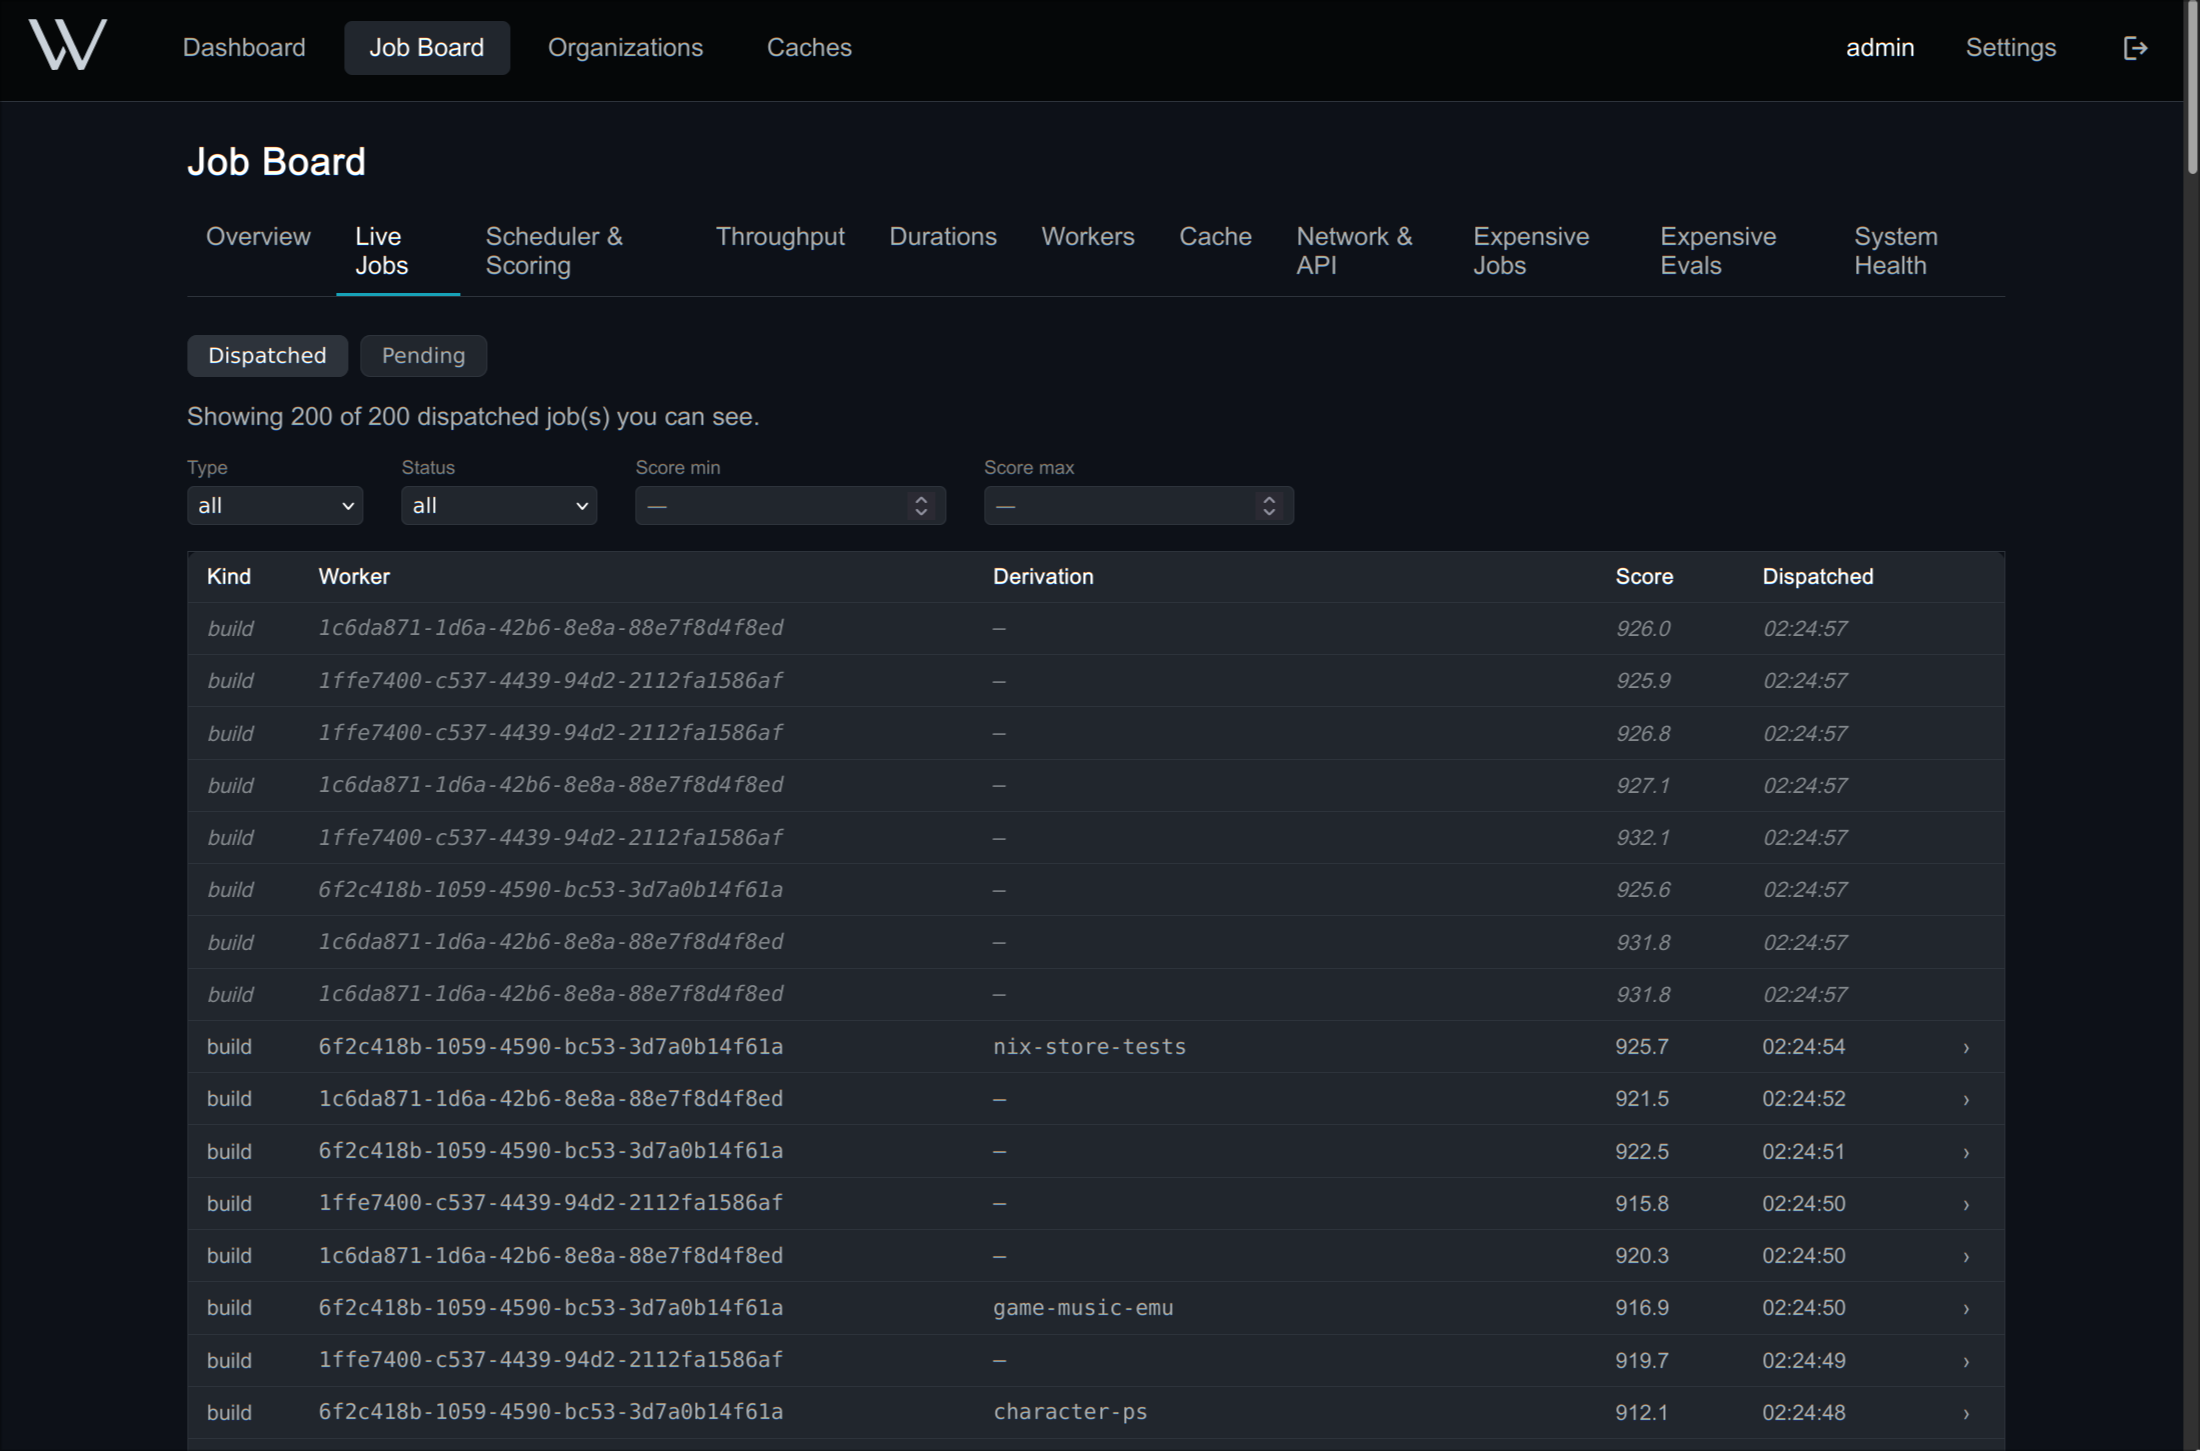The height and width of the screenshot is (1451, 2200).
Task: Open the character-ps job row chevron
Action: 1966,1414
